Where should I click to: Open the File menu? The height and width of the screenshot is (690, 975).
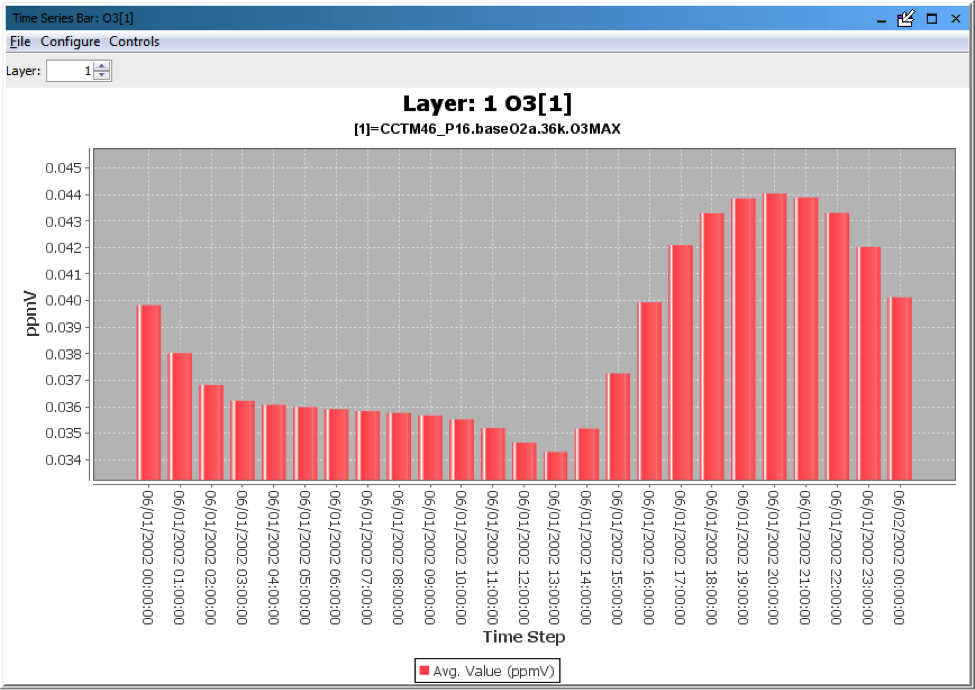(20, 42)
